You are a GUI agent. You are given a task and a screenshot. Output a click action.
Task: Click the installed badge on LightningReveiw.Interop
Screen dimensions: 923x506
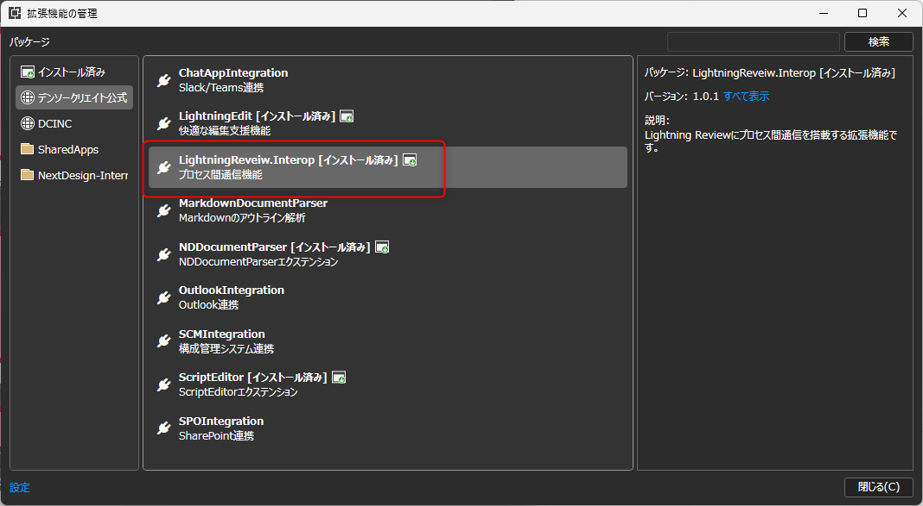pyautogui.click(x=410, y=160)
